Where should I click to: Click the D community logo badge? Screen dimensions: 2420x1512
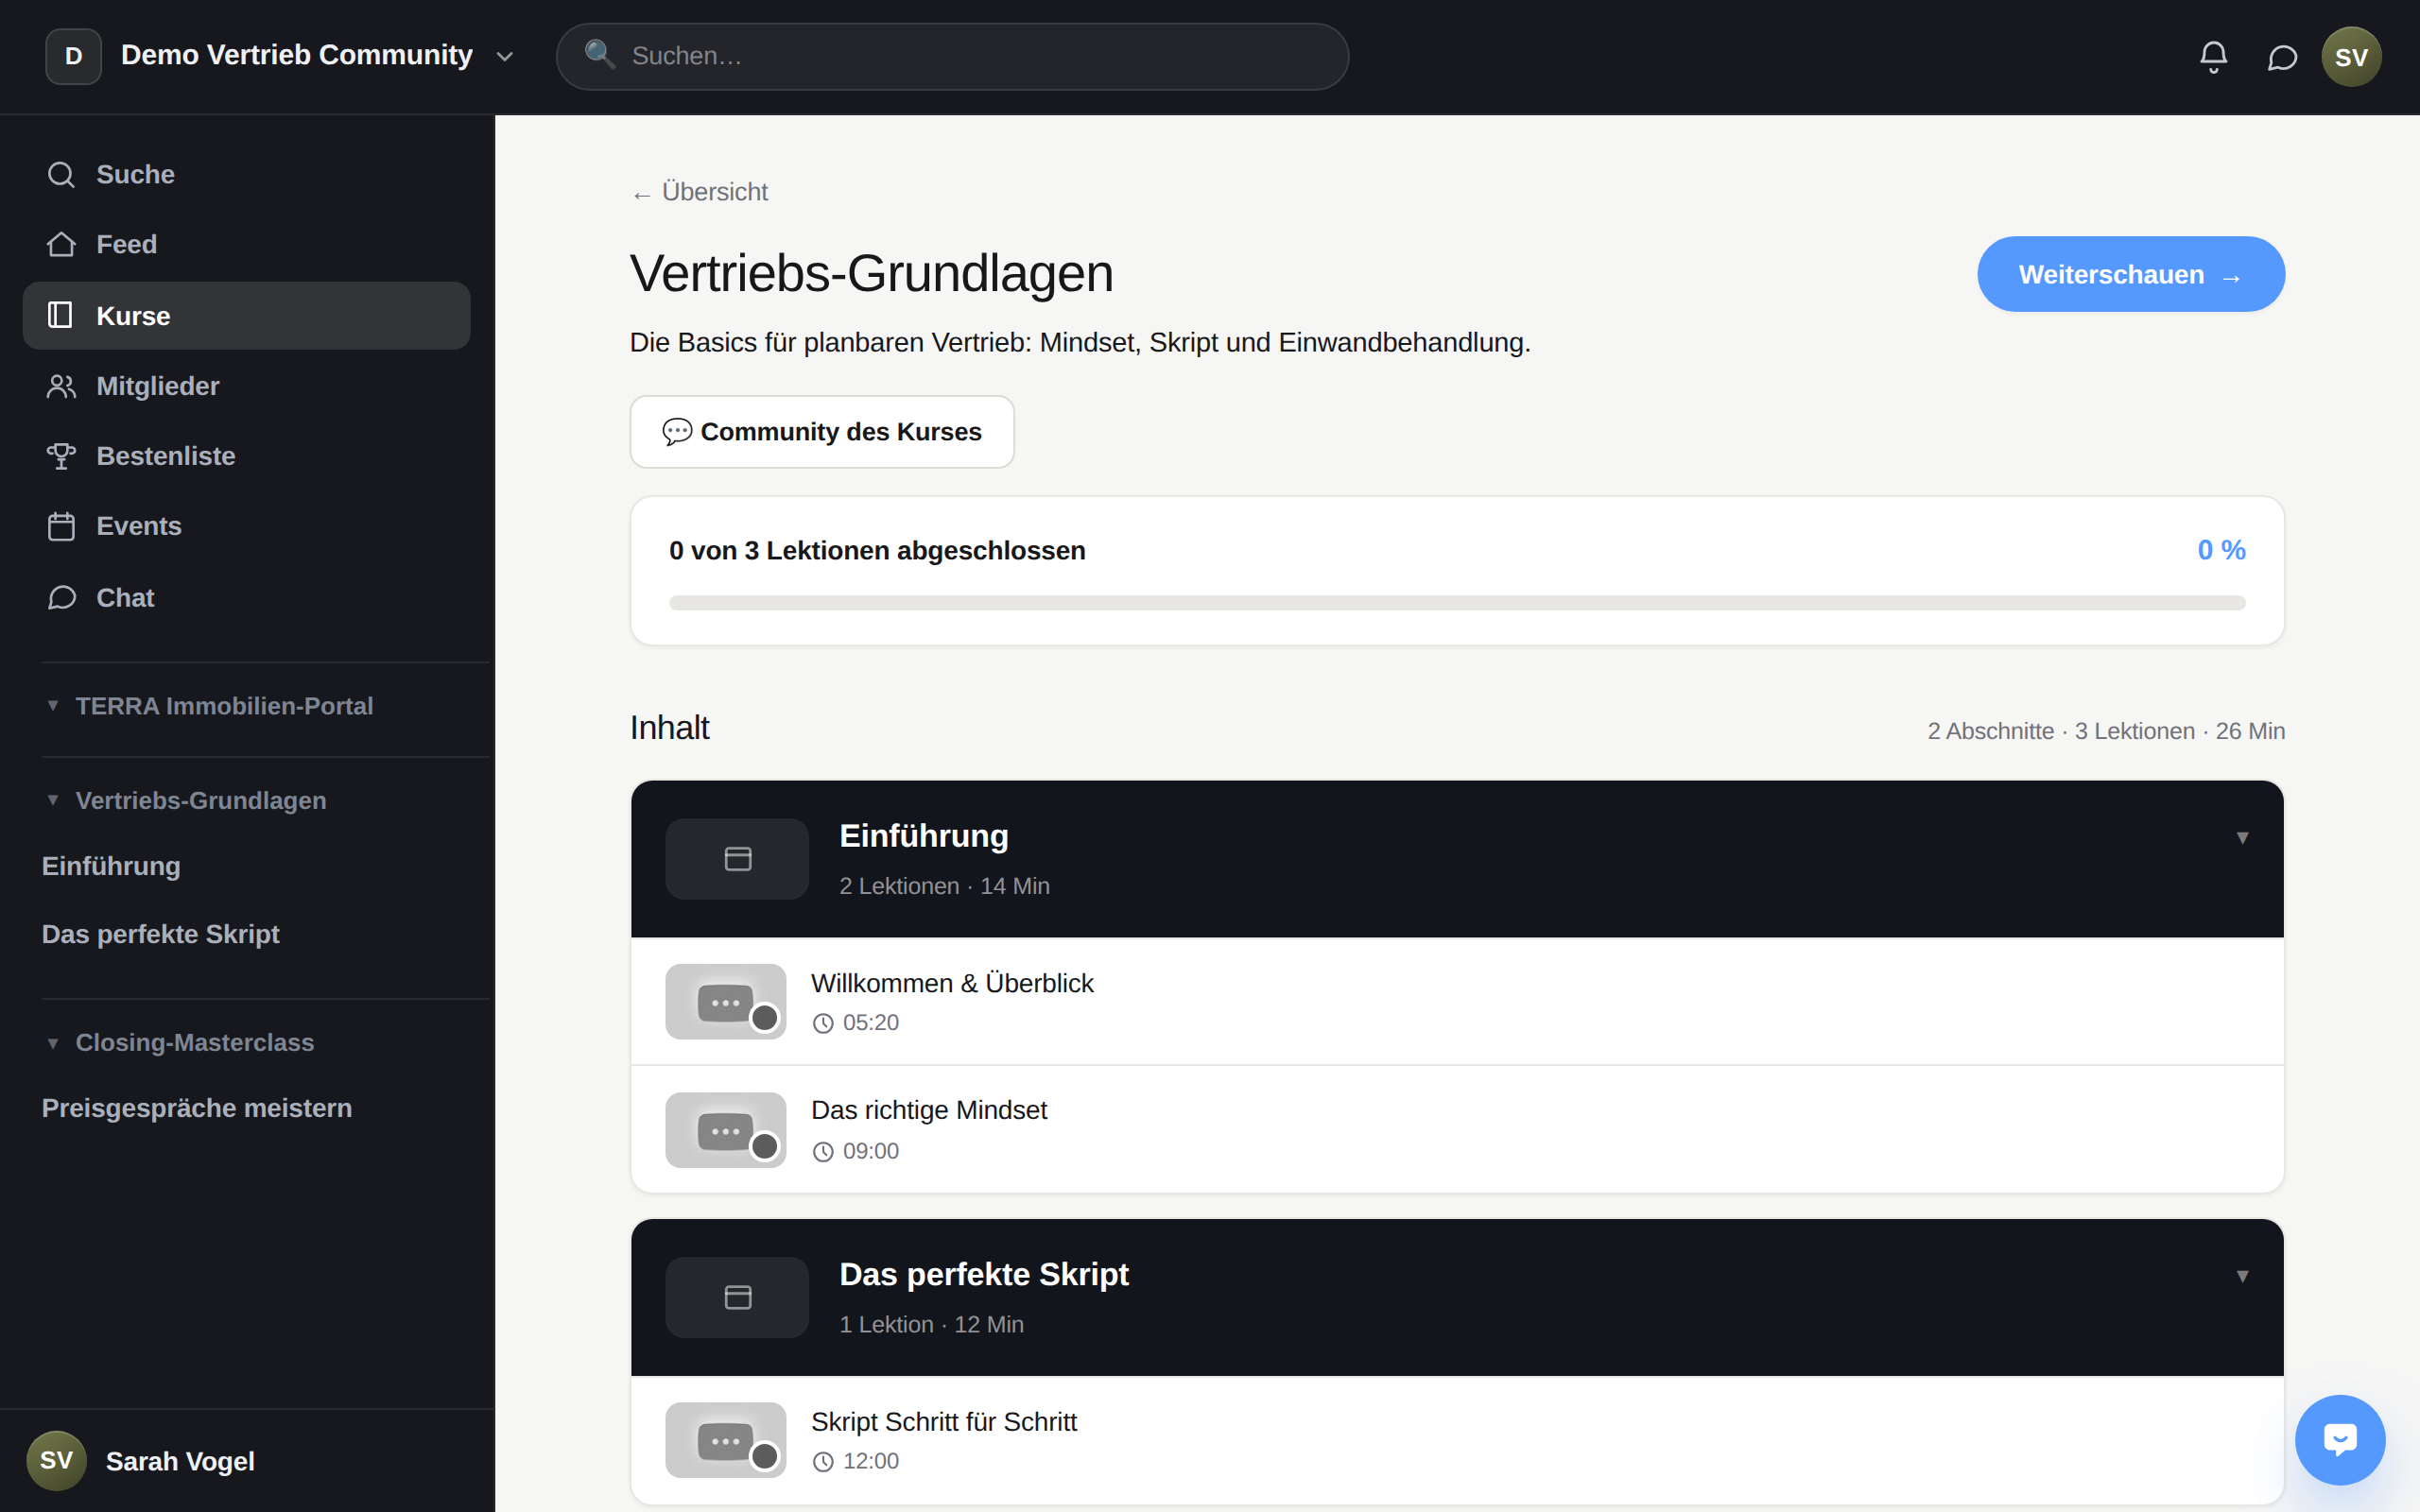73,56
